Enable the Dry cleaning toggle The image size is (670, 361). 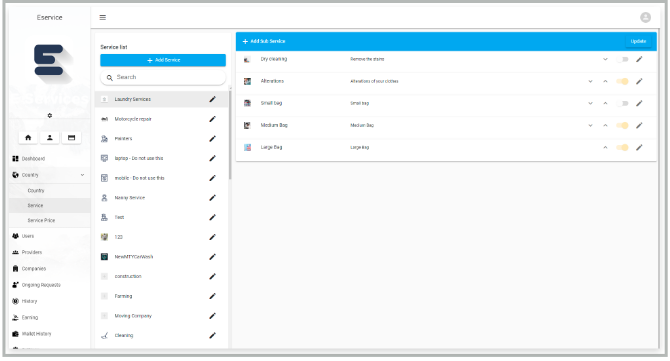(x=623, y=59)
